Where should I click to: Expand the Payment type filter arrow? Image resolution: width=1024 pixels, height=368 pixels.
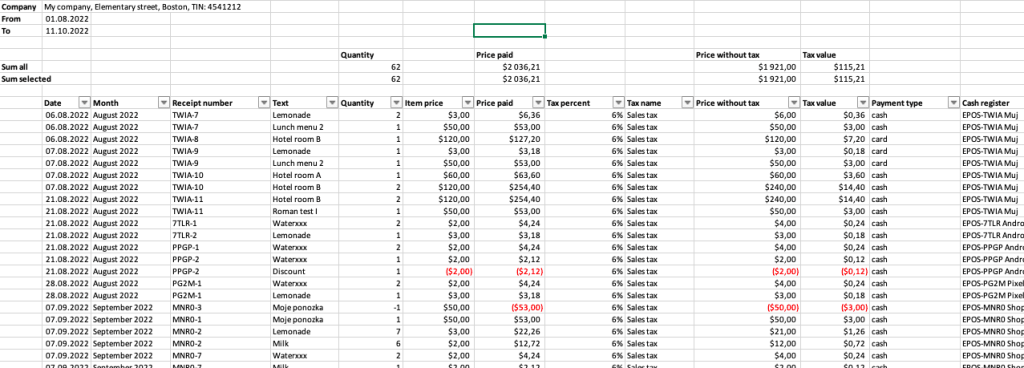click(953, 103)
